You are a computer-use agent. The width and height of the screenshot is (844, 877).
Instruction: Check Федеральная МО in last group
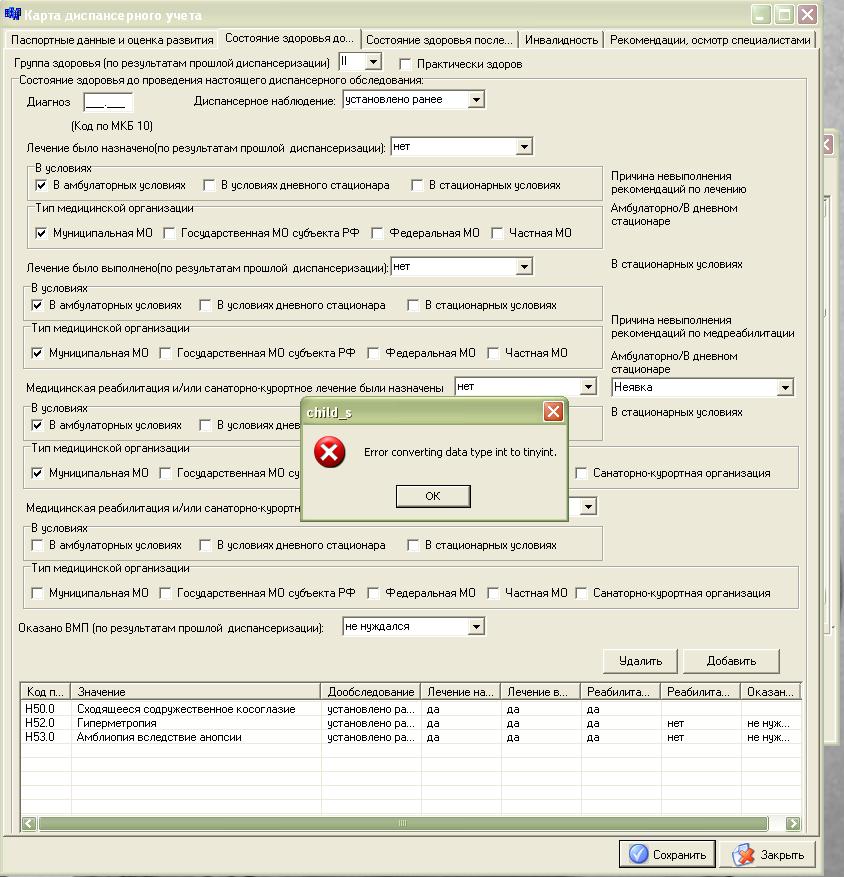[374, 593]
